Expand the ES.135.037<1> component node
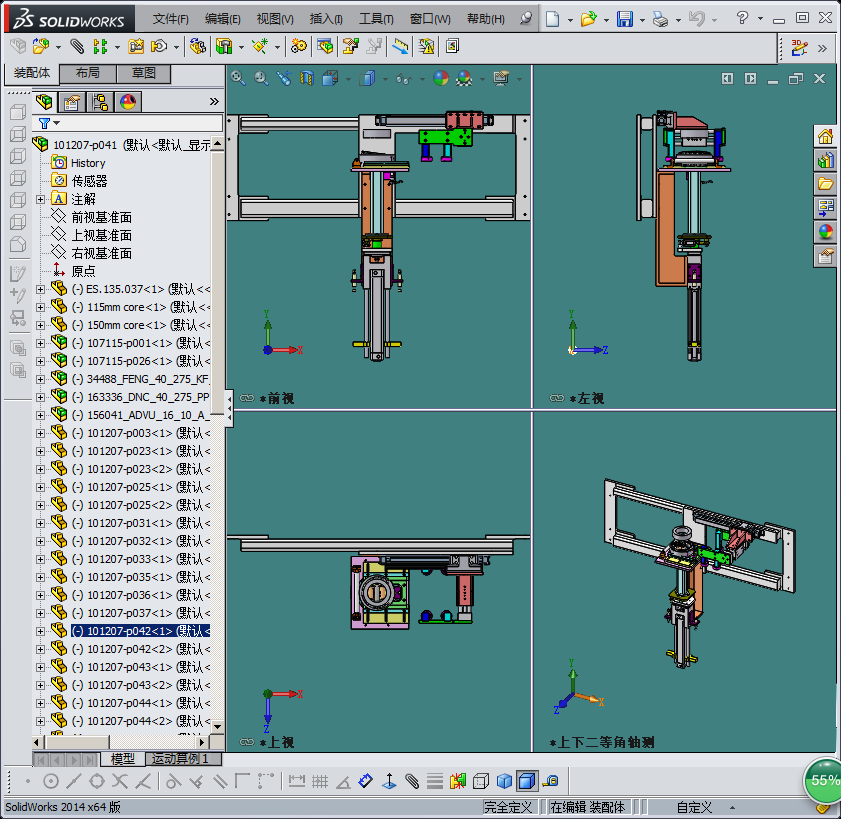This screenshot has height=819, width=841. (x=41, y=289)
